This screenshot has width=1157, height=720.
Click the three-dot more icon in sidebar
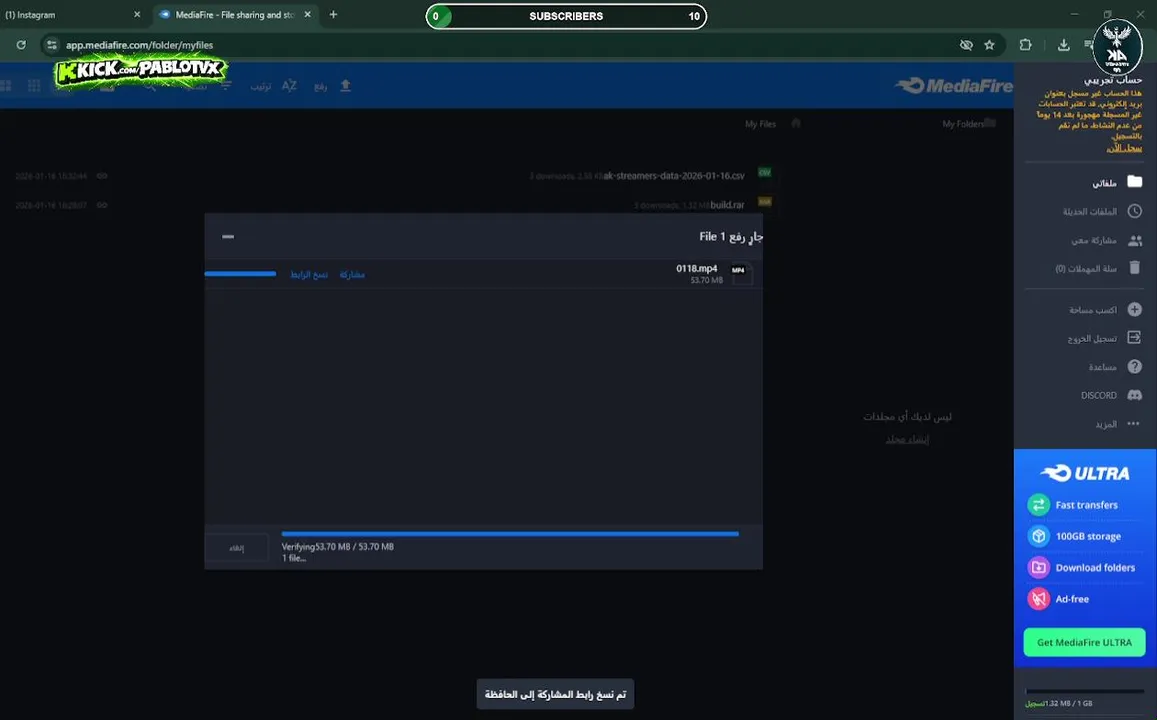pyautogui.click(x=1133, y=423)
